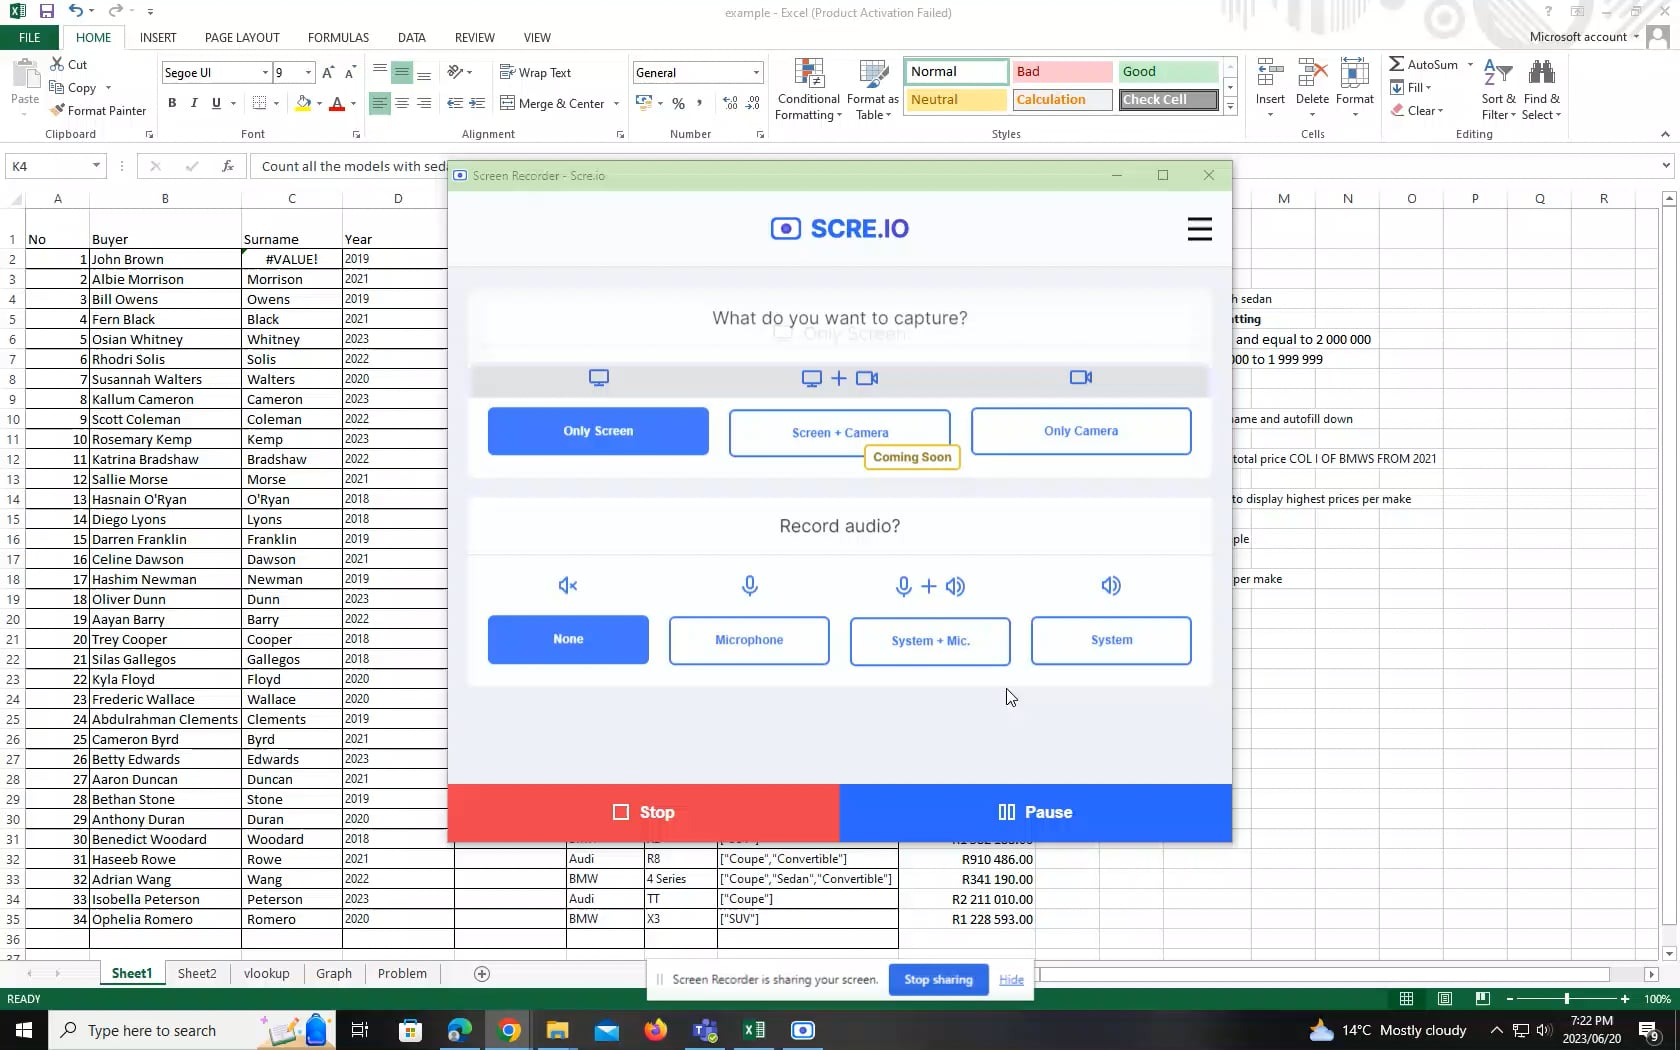The width and height of the screenshot is (1680, 1050).
Task: Toggle bold formatting in the Font group
Action: pyautogui.click(x=171, y=103)
